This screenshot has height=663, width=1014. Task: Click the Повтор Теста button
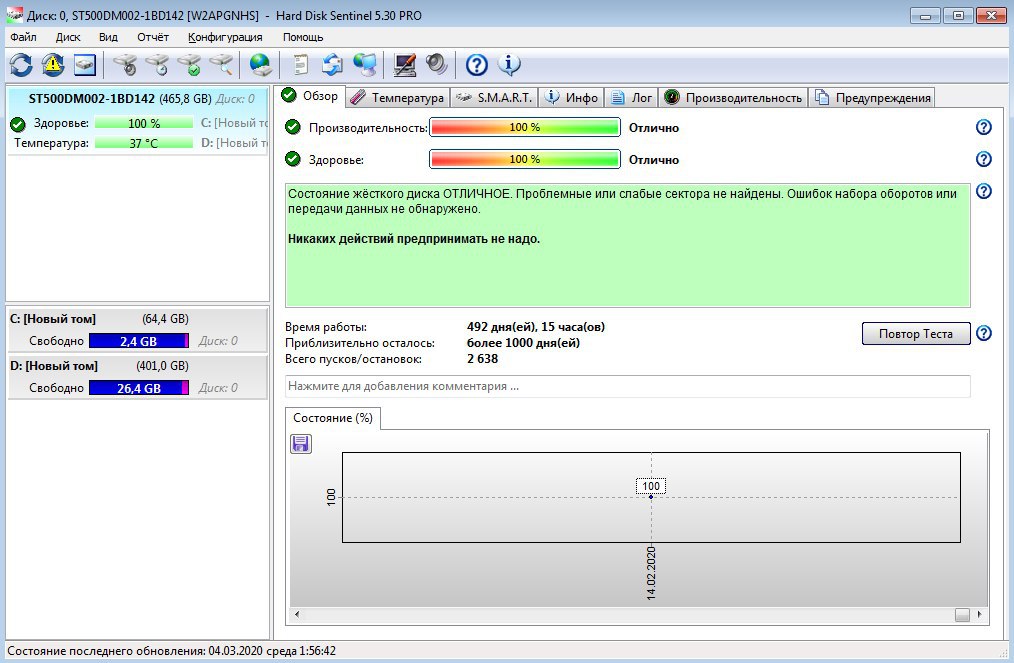[x=916, y=334]
